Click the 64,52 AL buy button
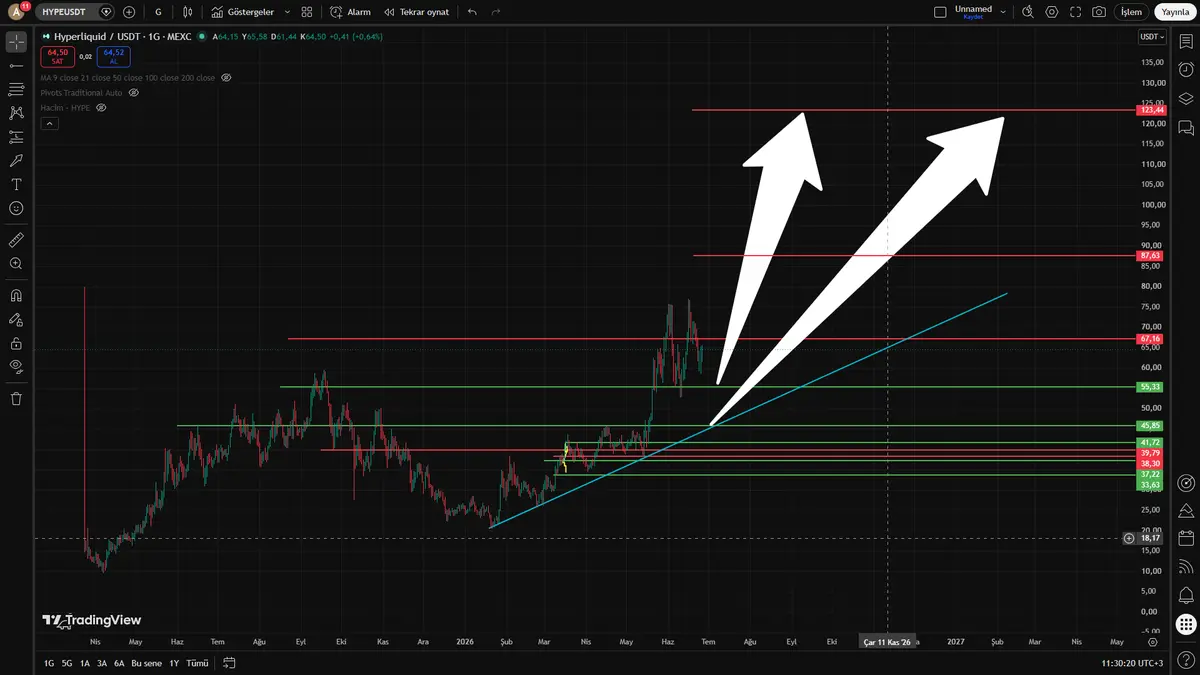This screenshot has width=1200, height=675. [x=113, y=56]
